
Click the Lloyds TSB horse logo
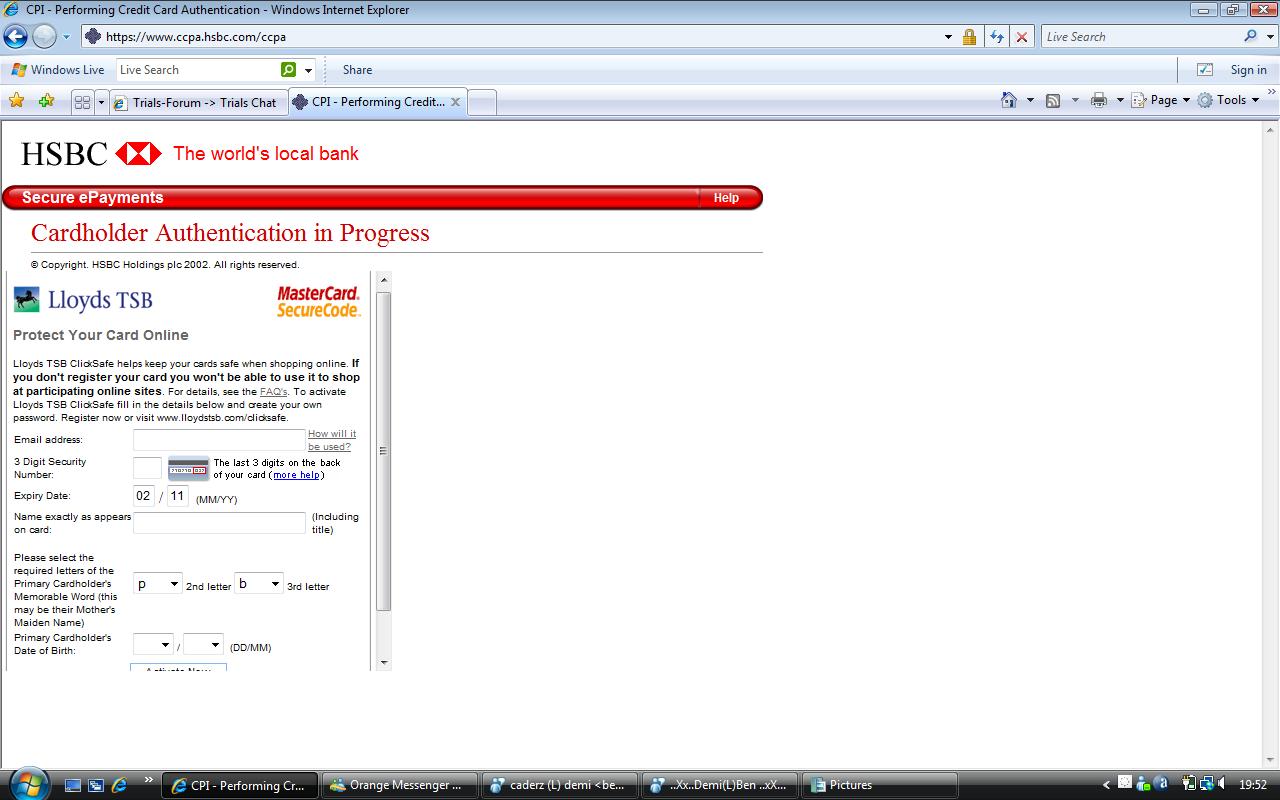coord(27,300)
